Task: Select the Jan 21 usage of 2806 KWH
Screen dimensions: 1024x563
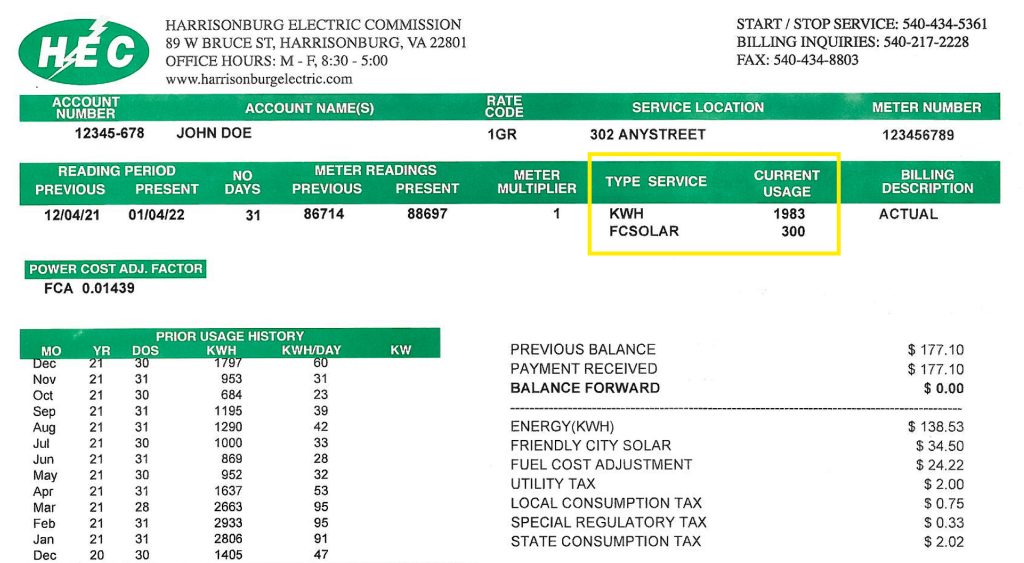Action: pyautogui.click(x=228, y=539)
